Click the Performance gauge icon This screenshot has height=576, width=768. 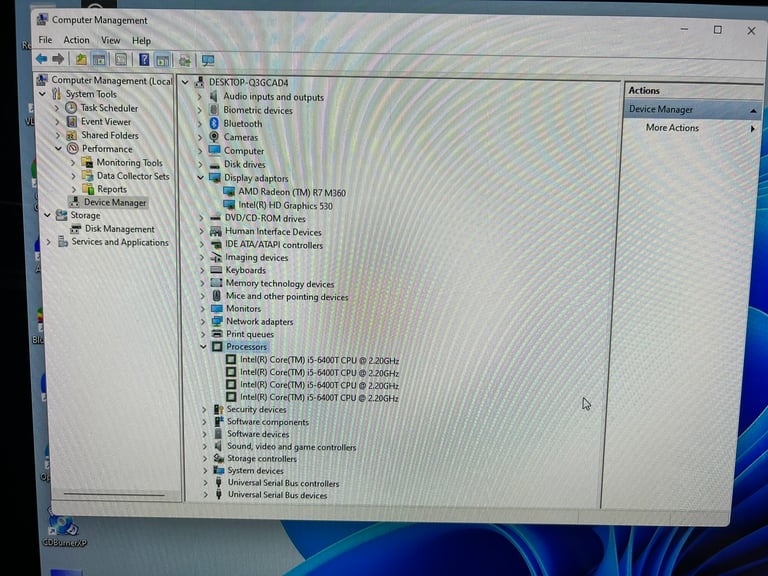coord(72,148)
